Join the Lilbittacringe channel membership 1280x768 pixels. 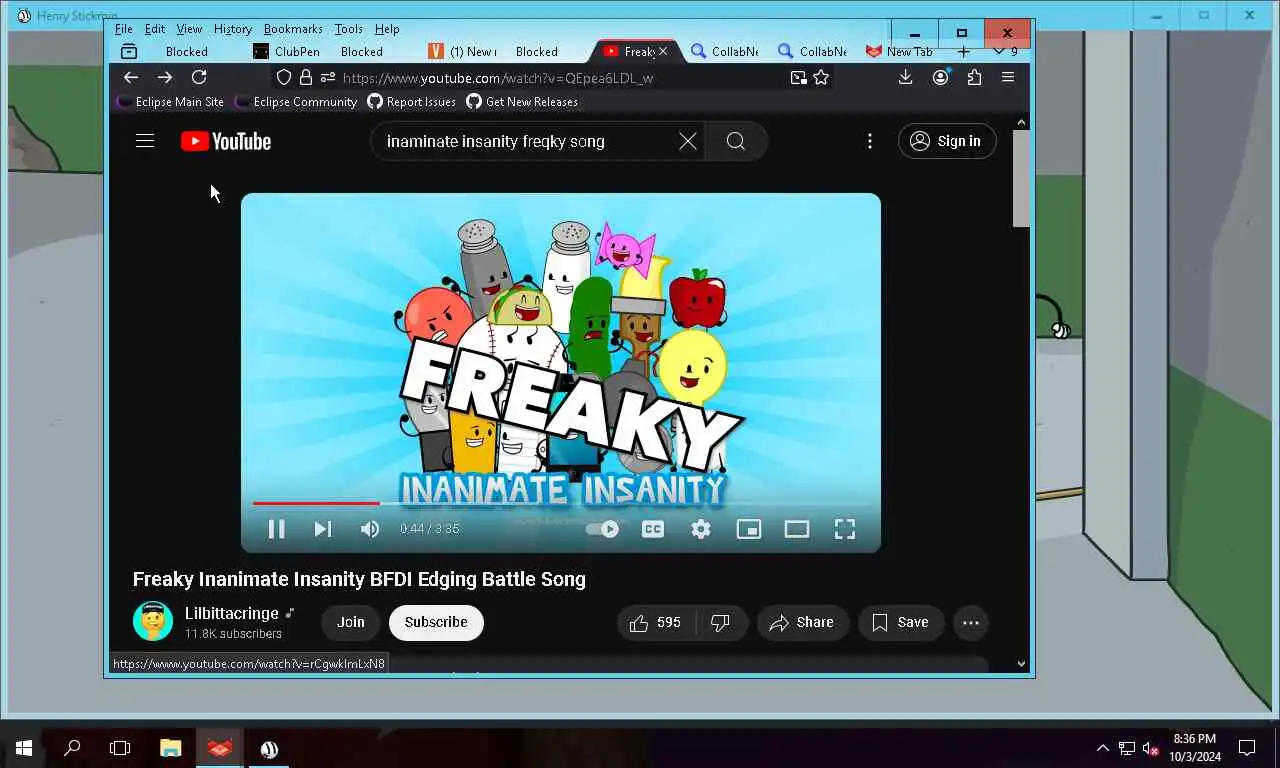tap(351, 622)
